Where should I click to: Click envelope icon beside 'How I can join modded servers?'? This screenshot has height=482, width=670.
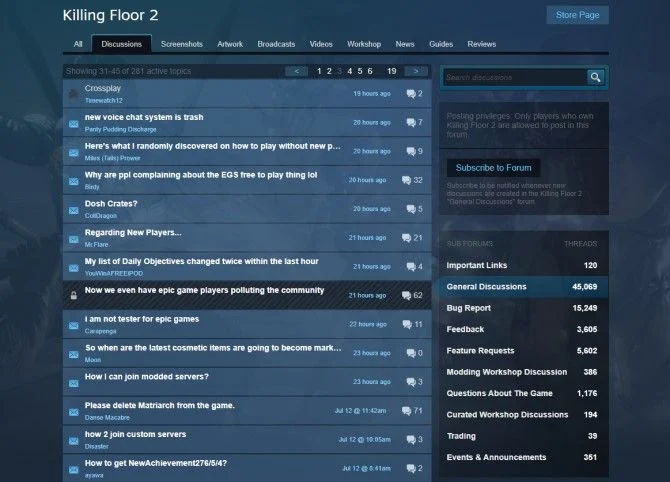(x=73, y=383)
